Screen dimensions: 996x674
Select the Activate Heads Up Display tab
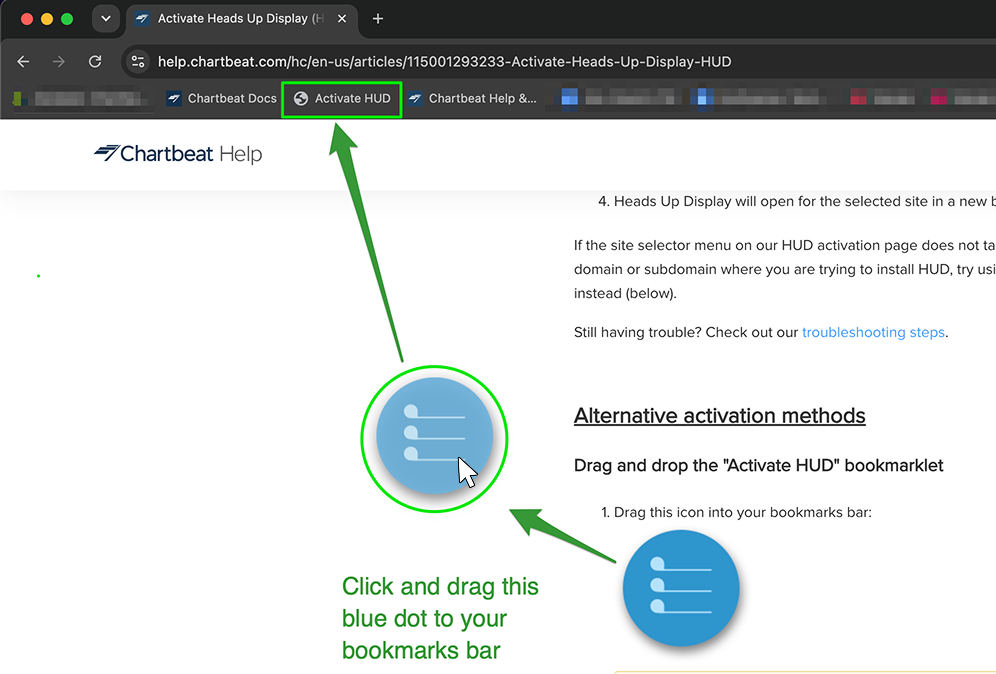pos(241,18)
